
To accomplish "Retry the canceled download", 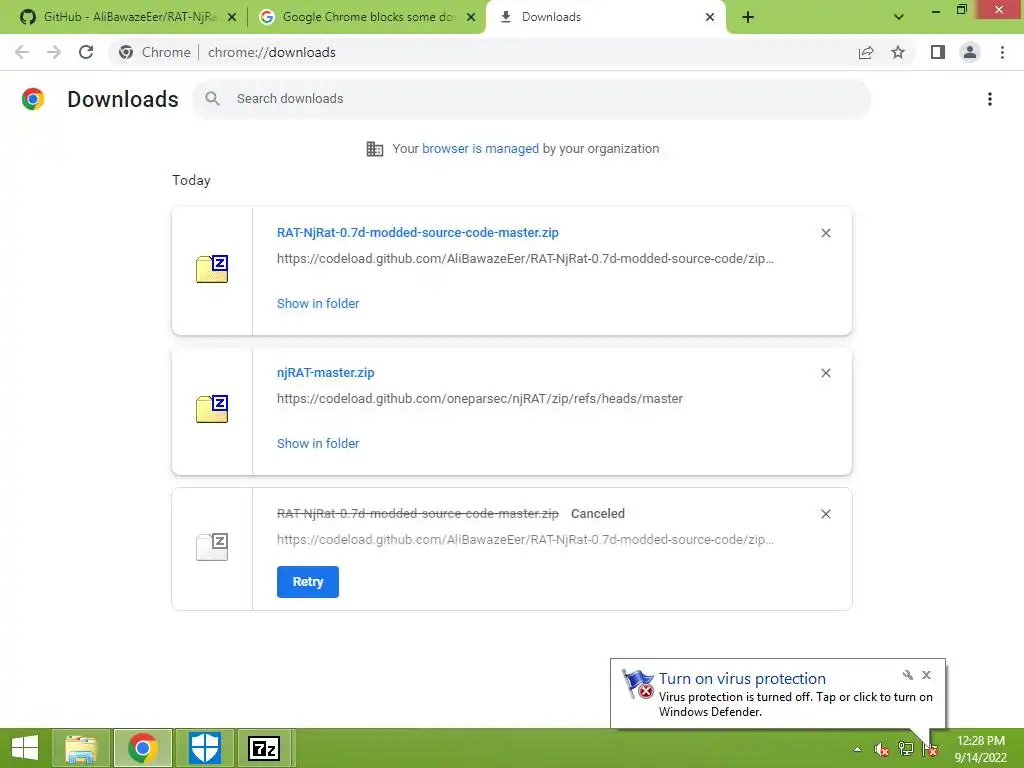I will [x=308, y=582].
